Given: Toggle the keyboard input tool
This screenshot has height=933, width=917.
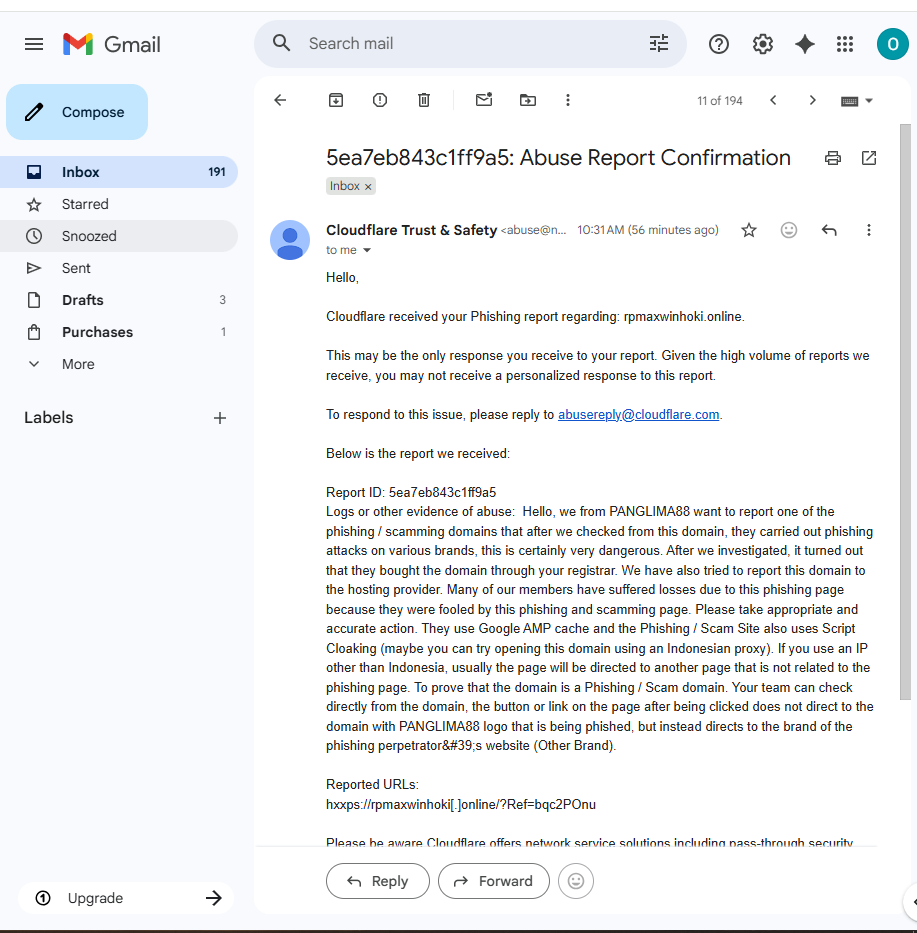Looking at the screenshot, I should (x=849, y=101).
